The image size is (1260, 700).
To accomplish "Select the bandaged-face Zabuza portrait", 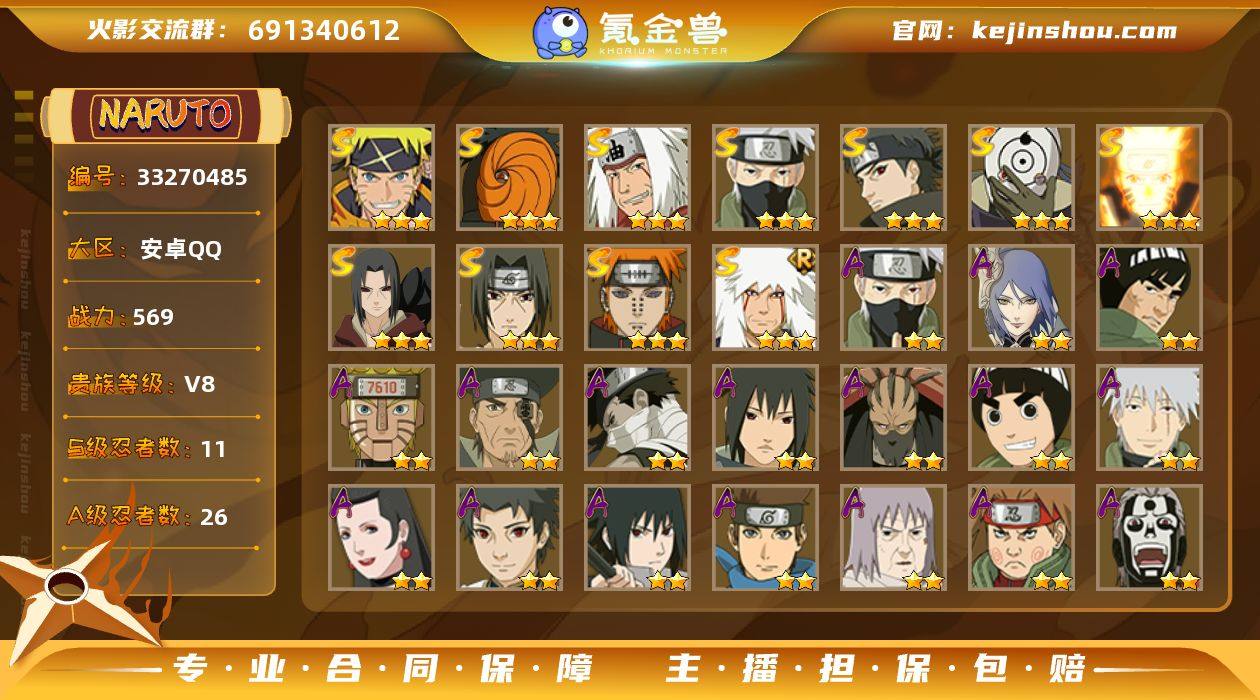I will pos(638,417).
